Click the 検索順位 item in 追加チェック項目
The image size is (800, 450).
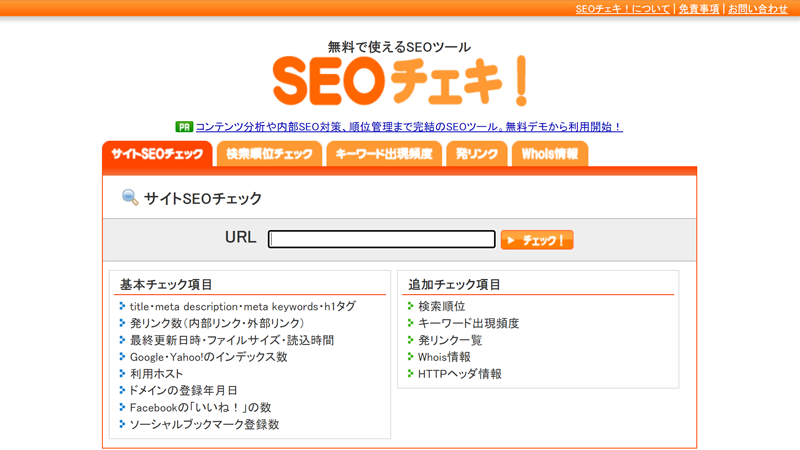click(441, 306)
